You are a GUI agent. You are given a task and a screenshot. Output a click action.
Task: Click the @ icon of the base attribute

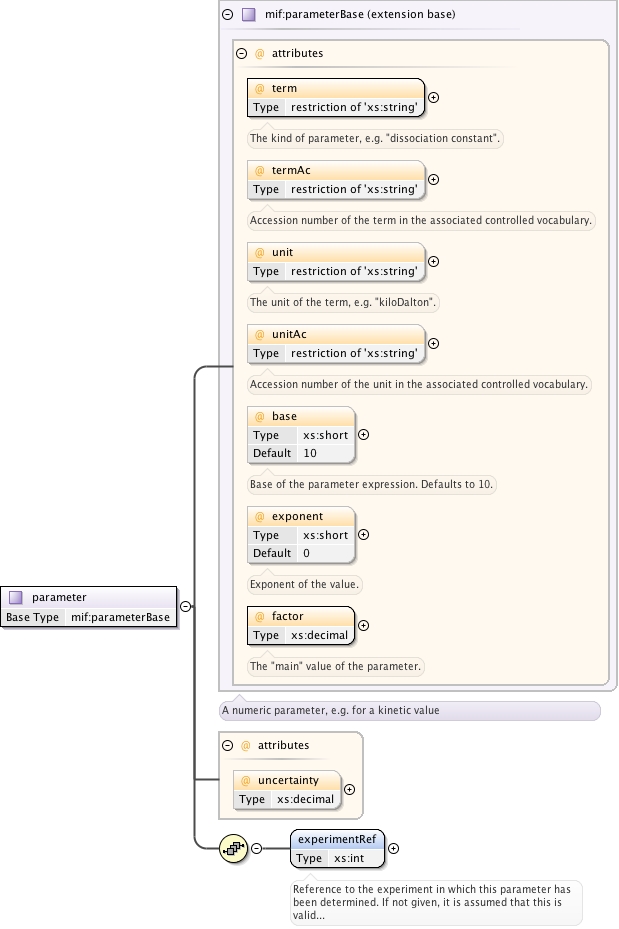(x=259, y=416)
